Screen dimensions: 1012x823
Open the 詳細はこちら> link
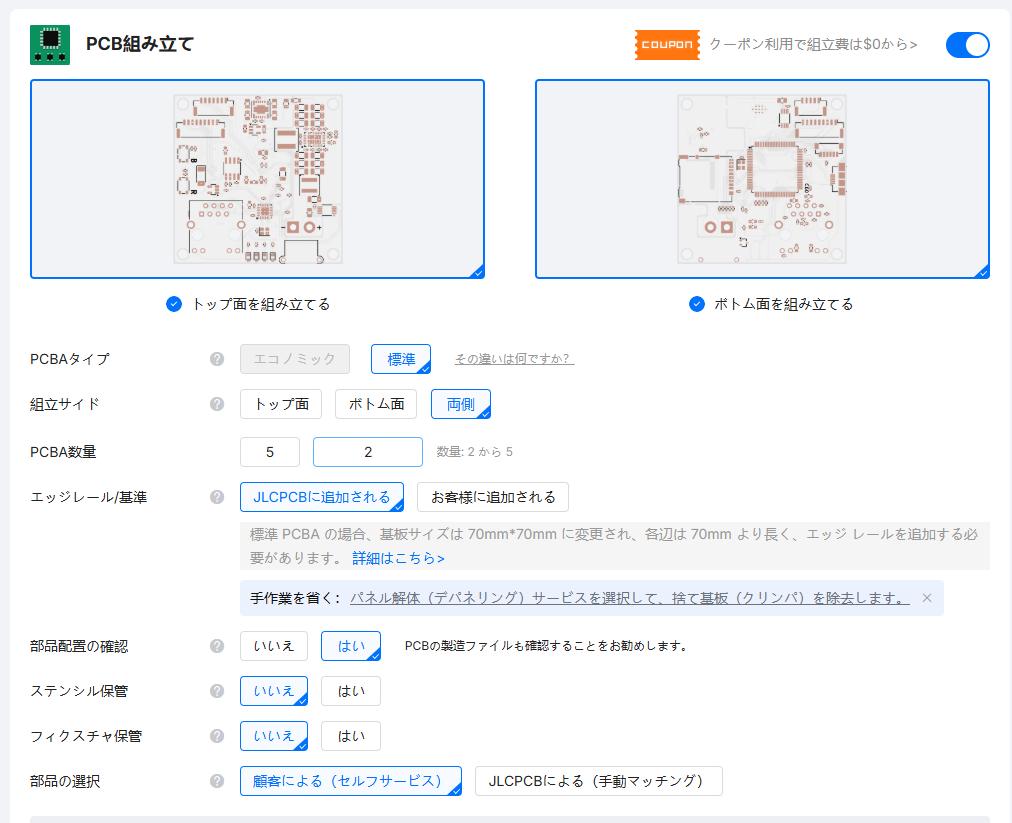pos(398,558)
